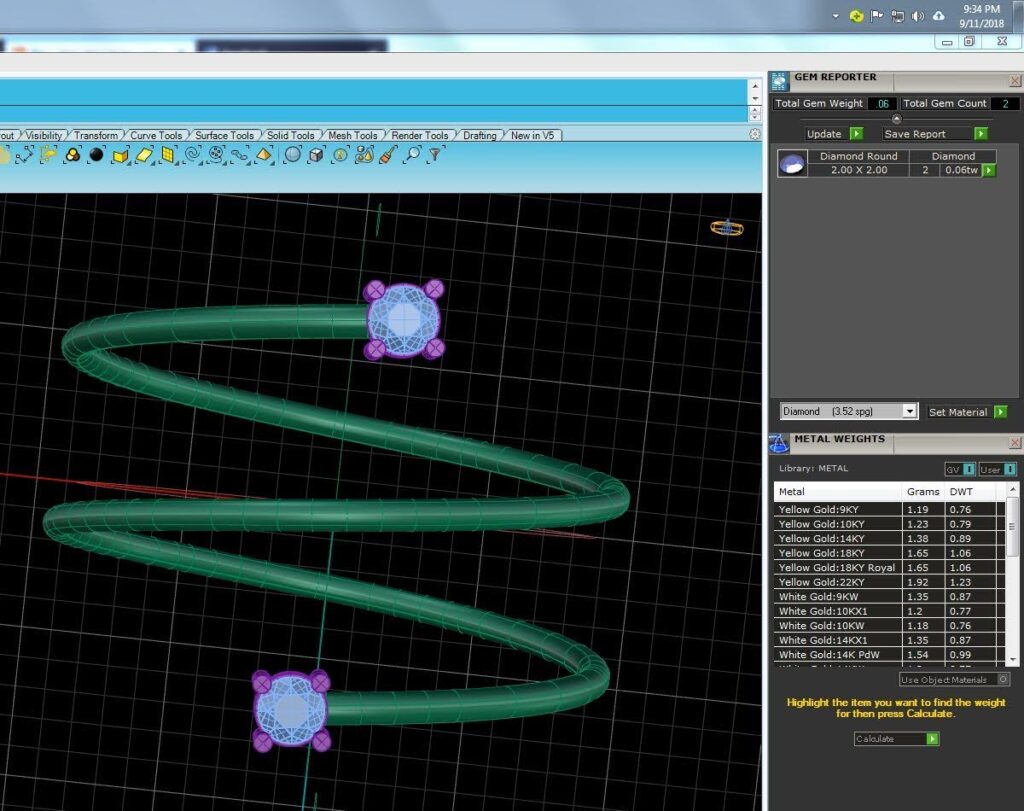Click the Calculate button
Image resolution: width=1024 pixels, height=811 pixels.
897,739
